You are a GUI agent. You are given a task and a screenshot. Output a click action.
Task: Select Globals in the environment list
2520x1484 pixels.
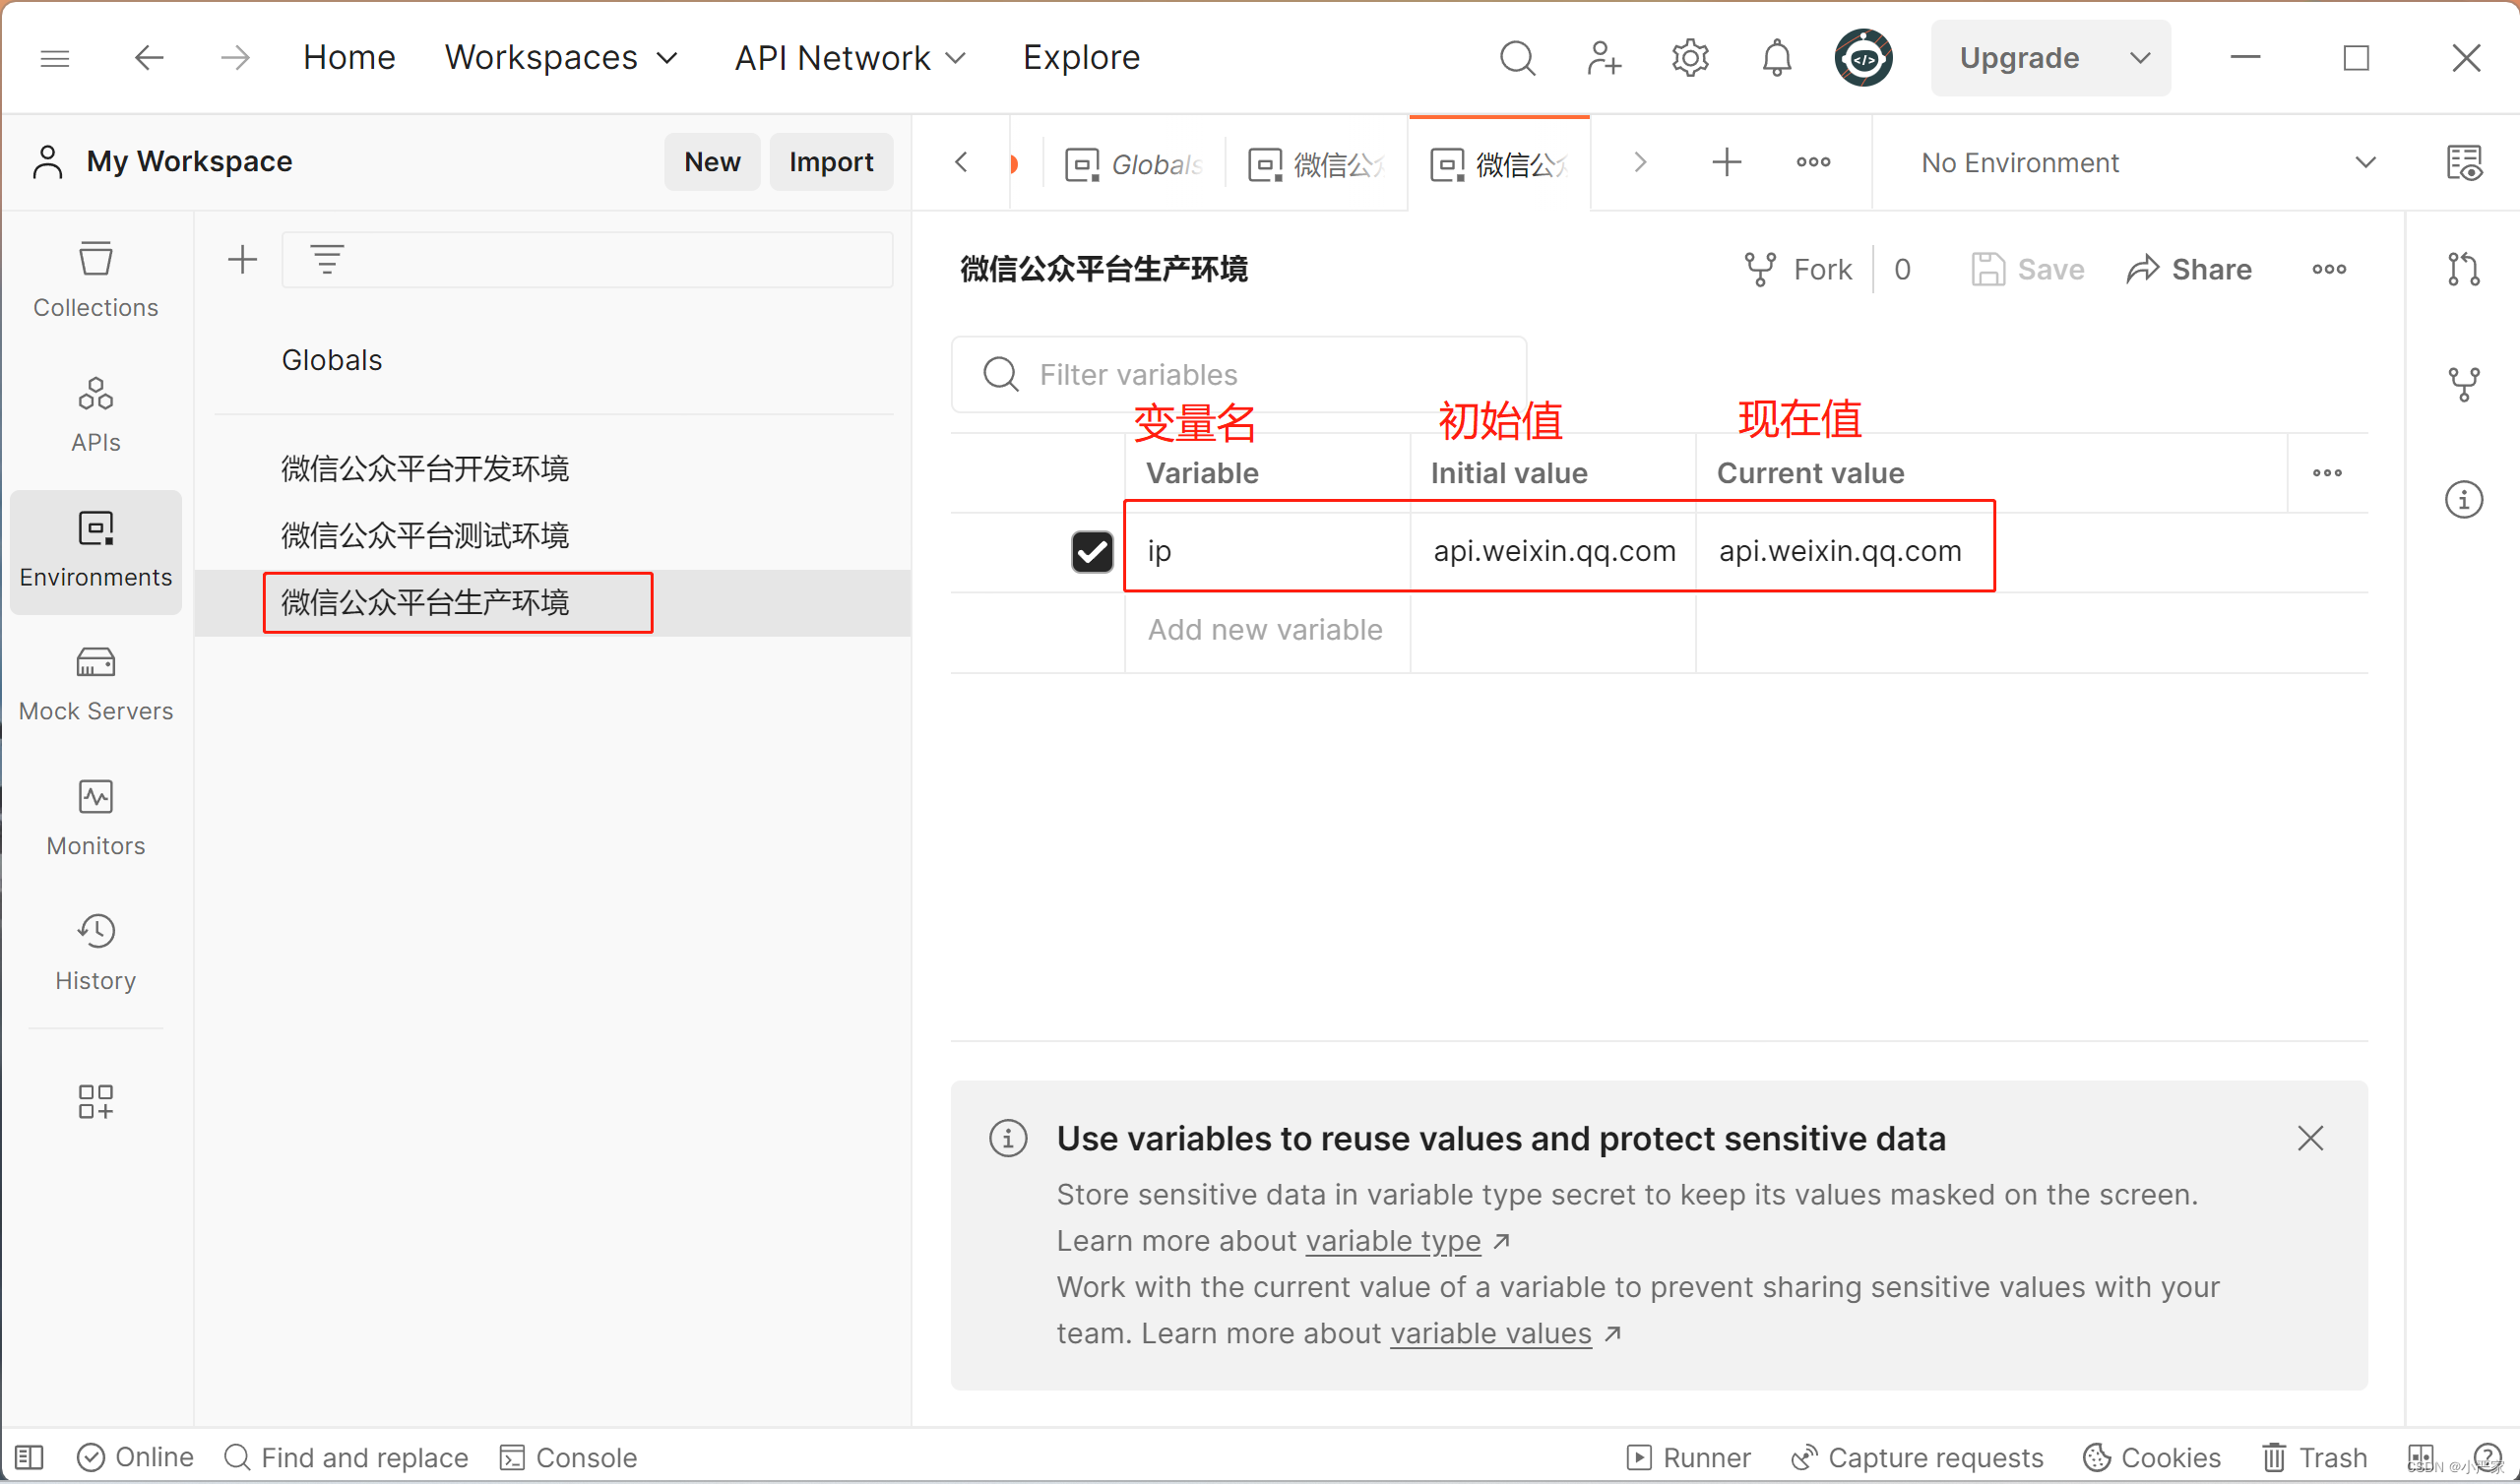[x=332, y=360]
